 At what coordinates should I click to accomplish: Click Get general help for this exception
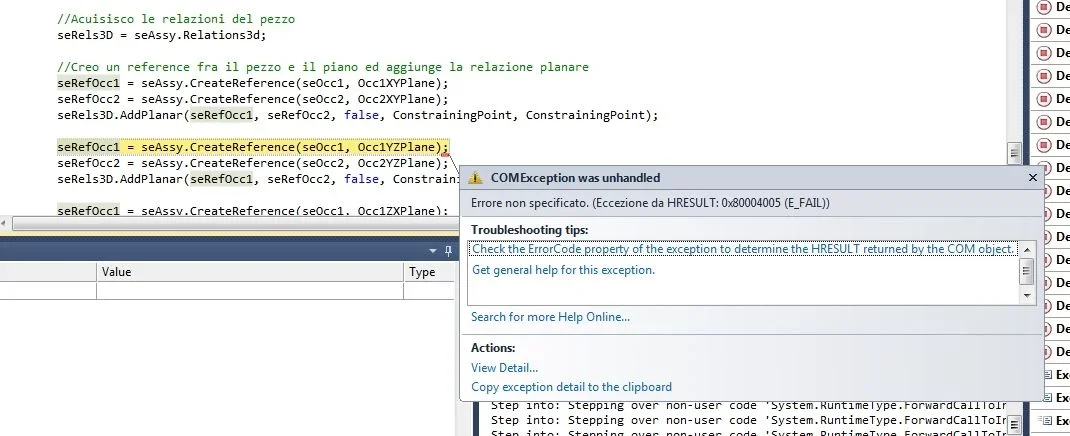(563, 270)
